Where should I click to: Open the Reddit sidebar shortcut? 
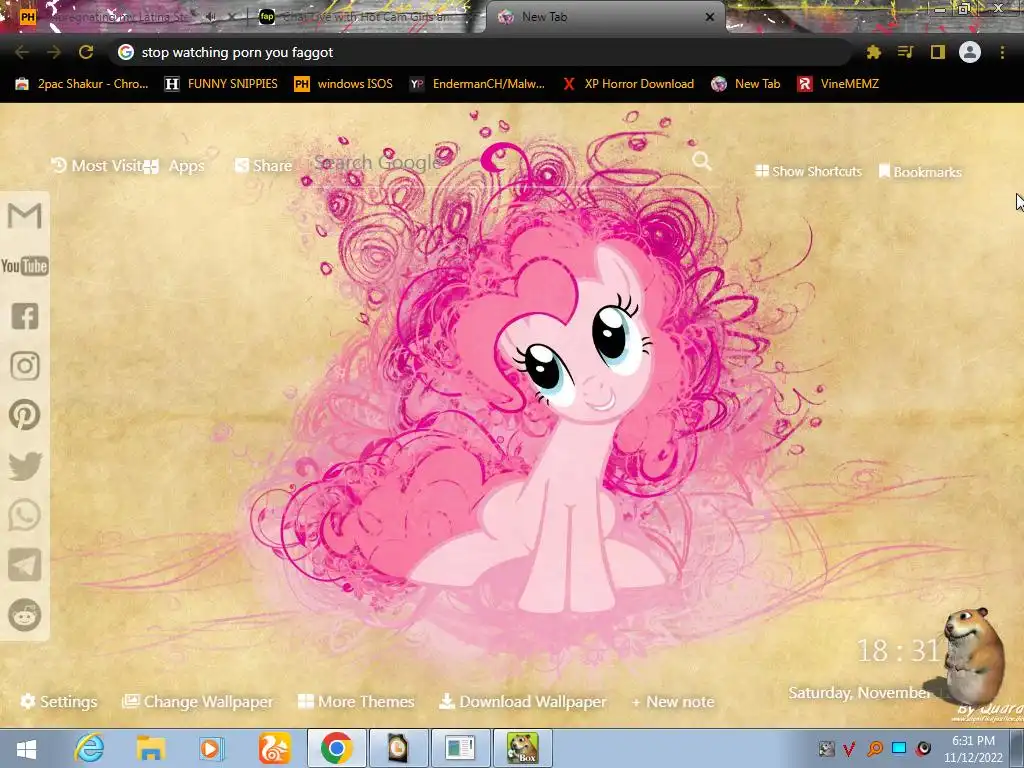point(25,615)
